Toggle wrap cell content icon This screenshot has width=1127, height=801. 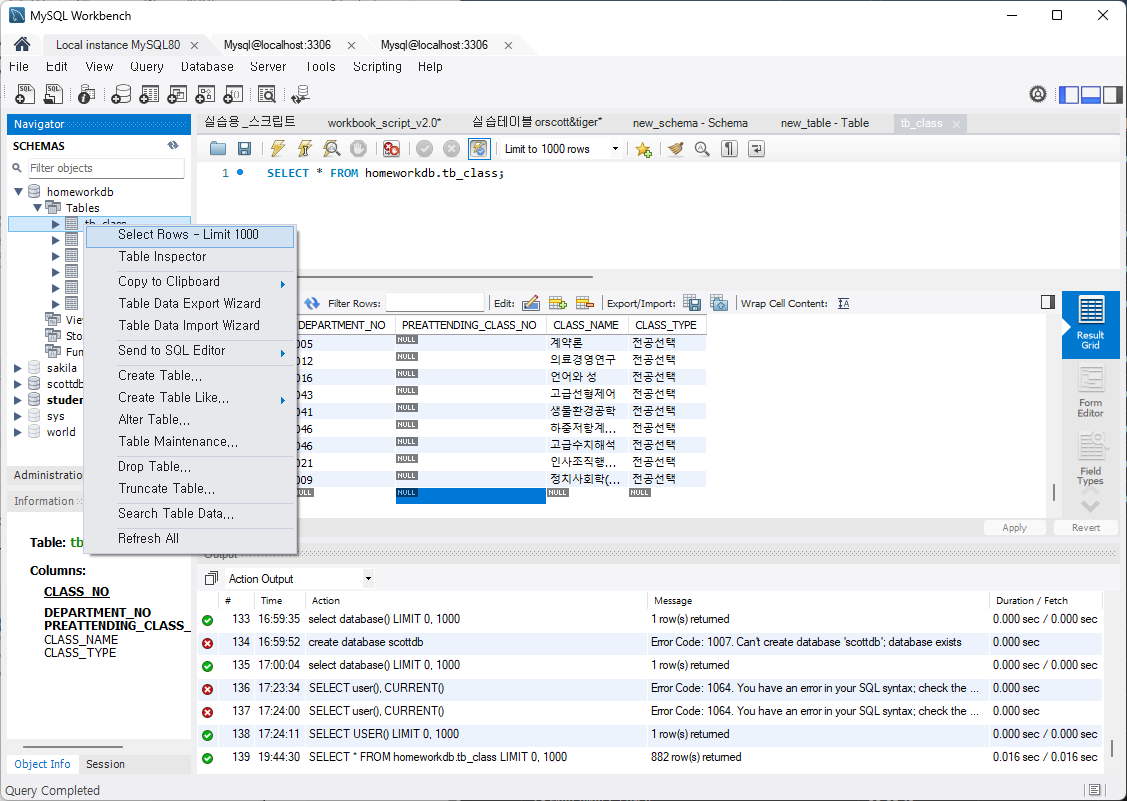click(x=844, y=303)
